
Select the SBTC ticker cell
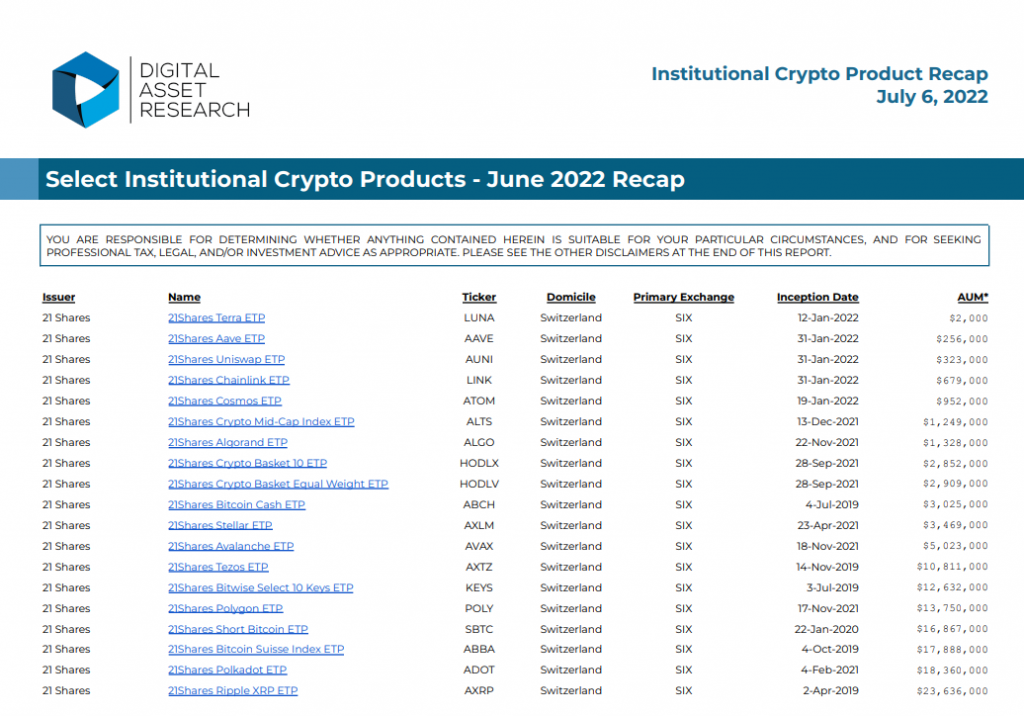(479, 629)
